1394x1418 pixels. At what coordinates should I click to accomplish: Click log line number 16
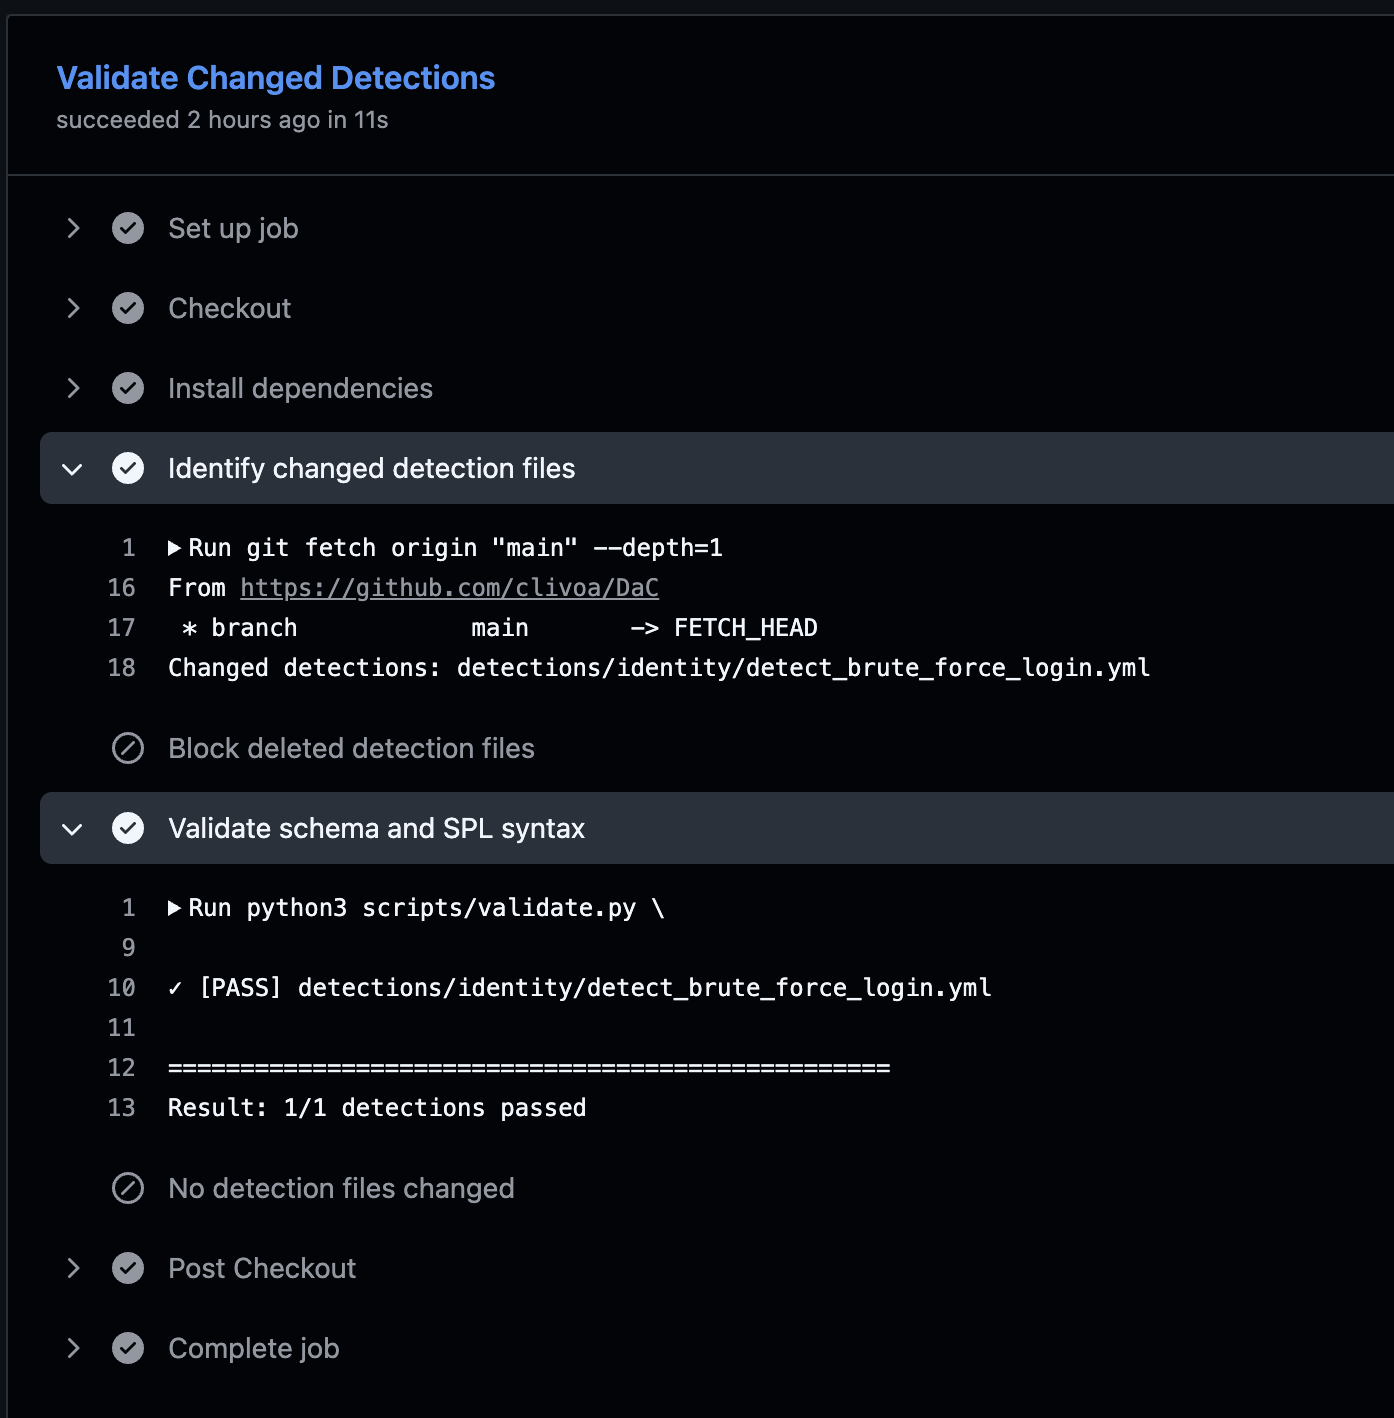(121, 588)
